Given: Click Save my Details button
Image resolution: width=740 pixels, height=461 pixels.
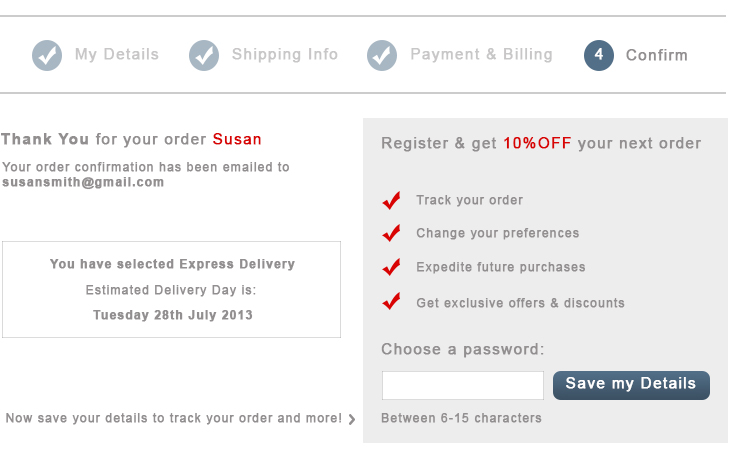Looking at the screenshot, I should 631,385.
